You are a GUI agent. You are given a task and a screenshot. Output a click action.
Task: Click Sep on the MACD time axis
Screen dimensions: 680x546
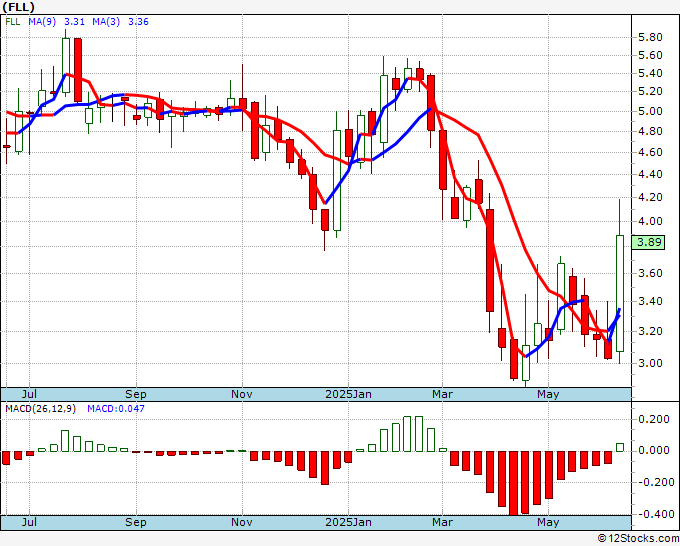[x=136, y=522]
